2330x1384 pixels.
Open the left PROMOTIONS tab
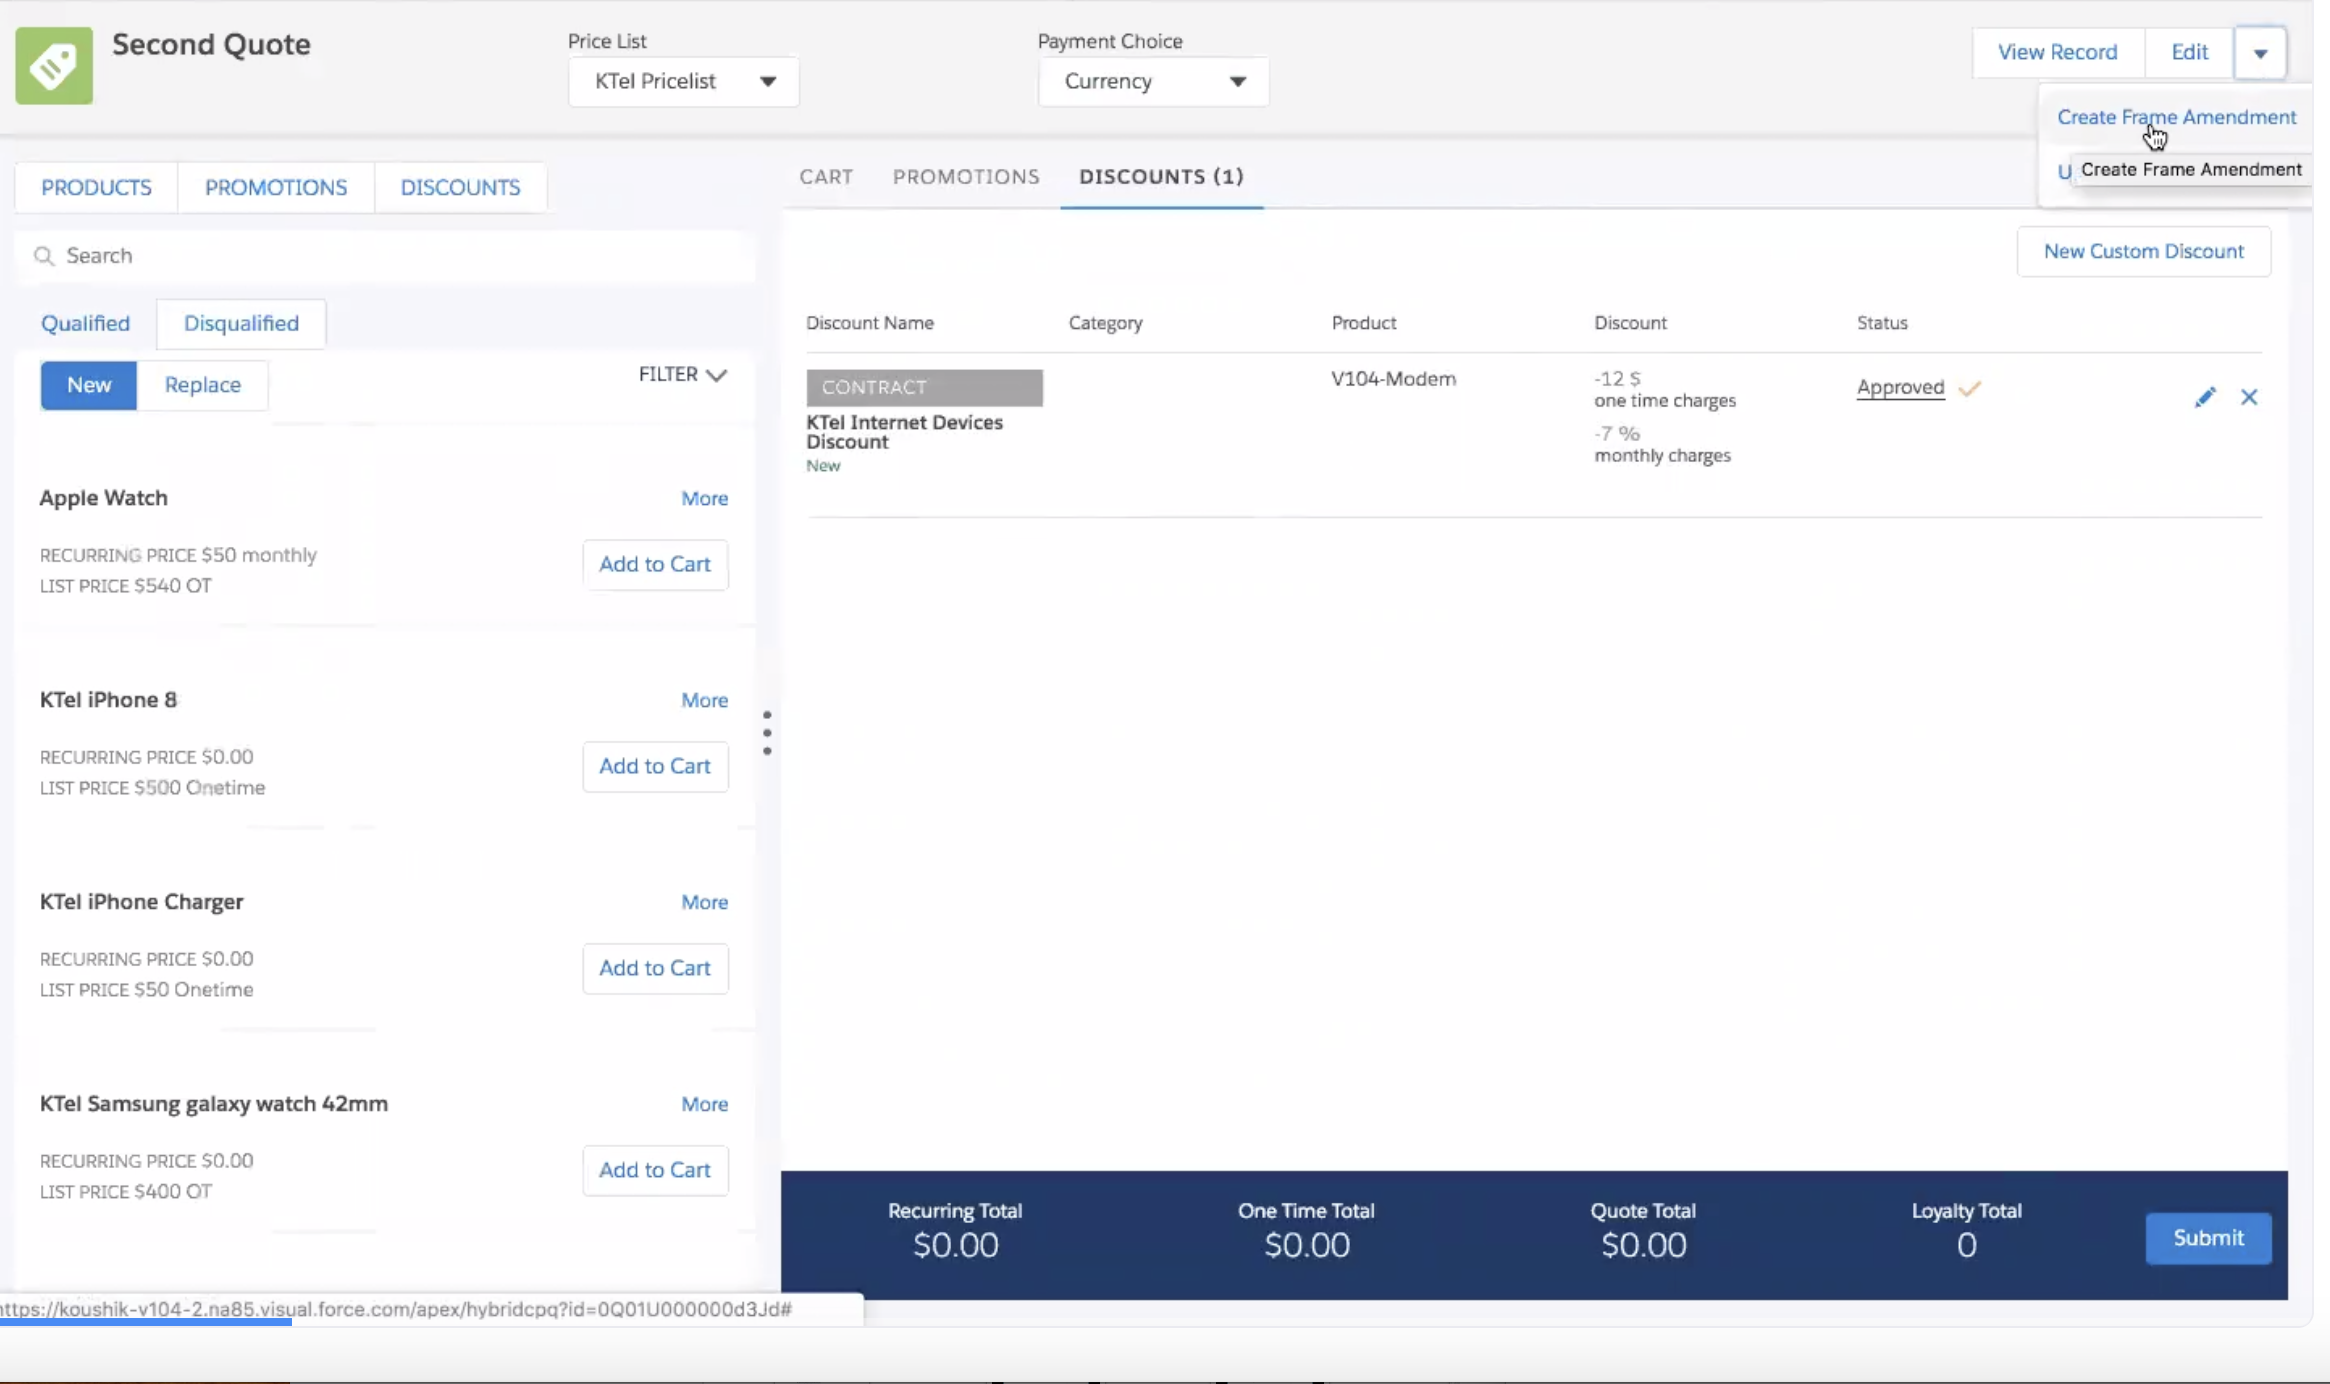click(276, 187)
